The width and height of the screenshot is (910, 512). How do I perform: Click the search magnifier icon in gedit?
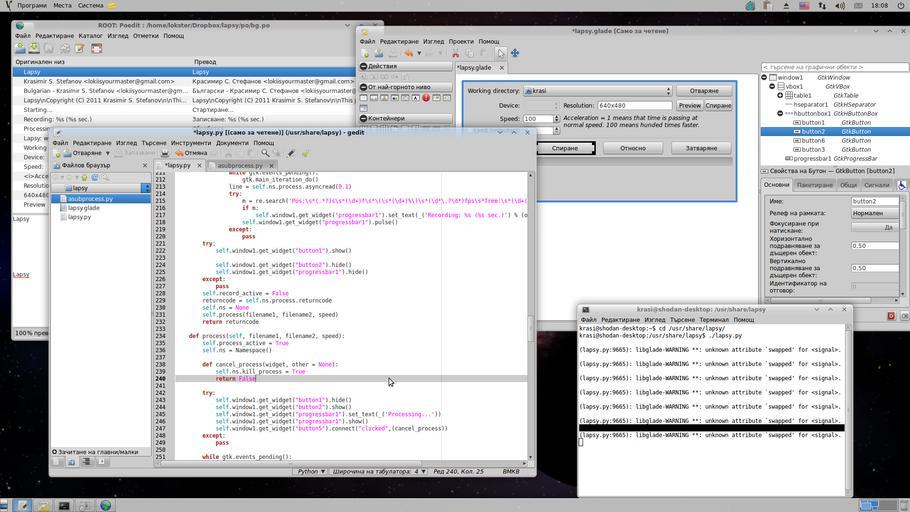pyautogui.click(x=264, y=153)
